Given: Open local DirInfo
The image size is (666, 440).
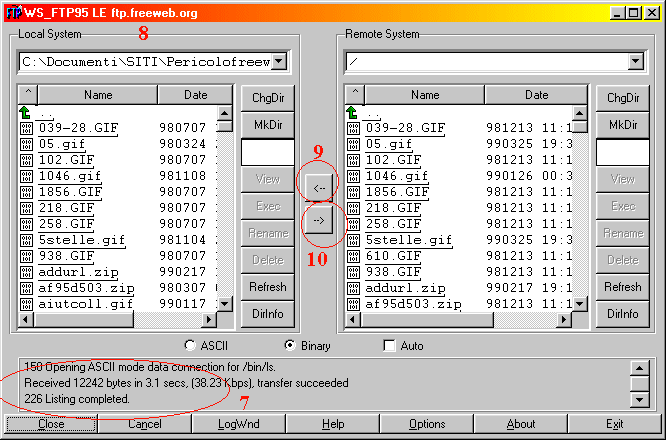Looking at the screenshot, I should (268, 314).
